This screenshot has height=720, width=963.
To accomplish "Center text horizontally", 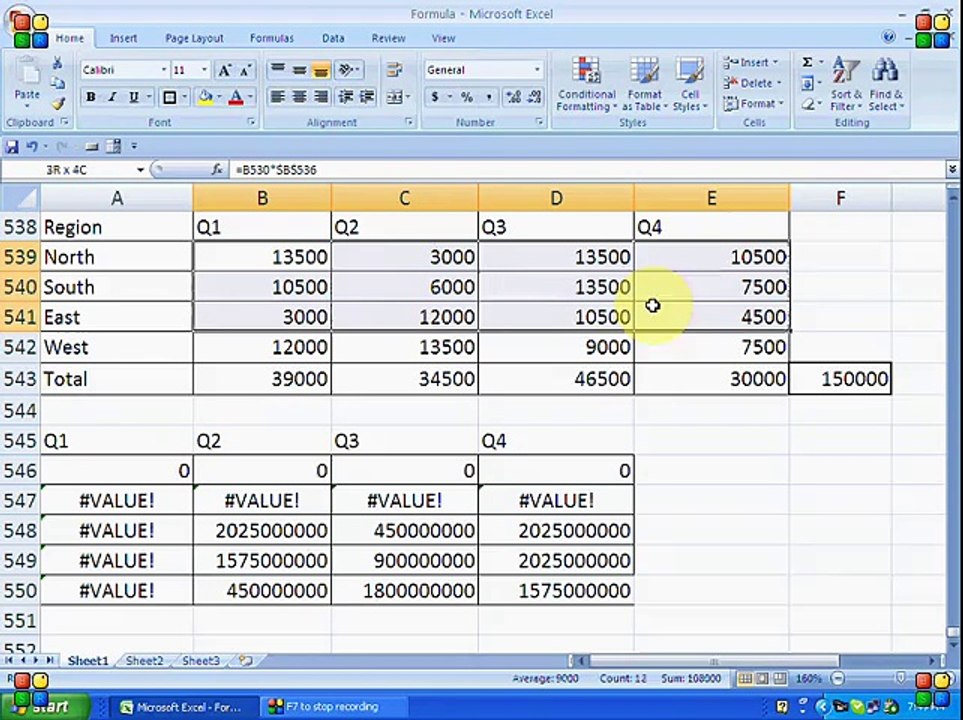I will point(299,96).
